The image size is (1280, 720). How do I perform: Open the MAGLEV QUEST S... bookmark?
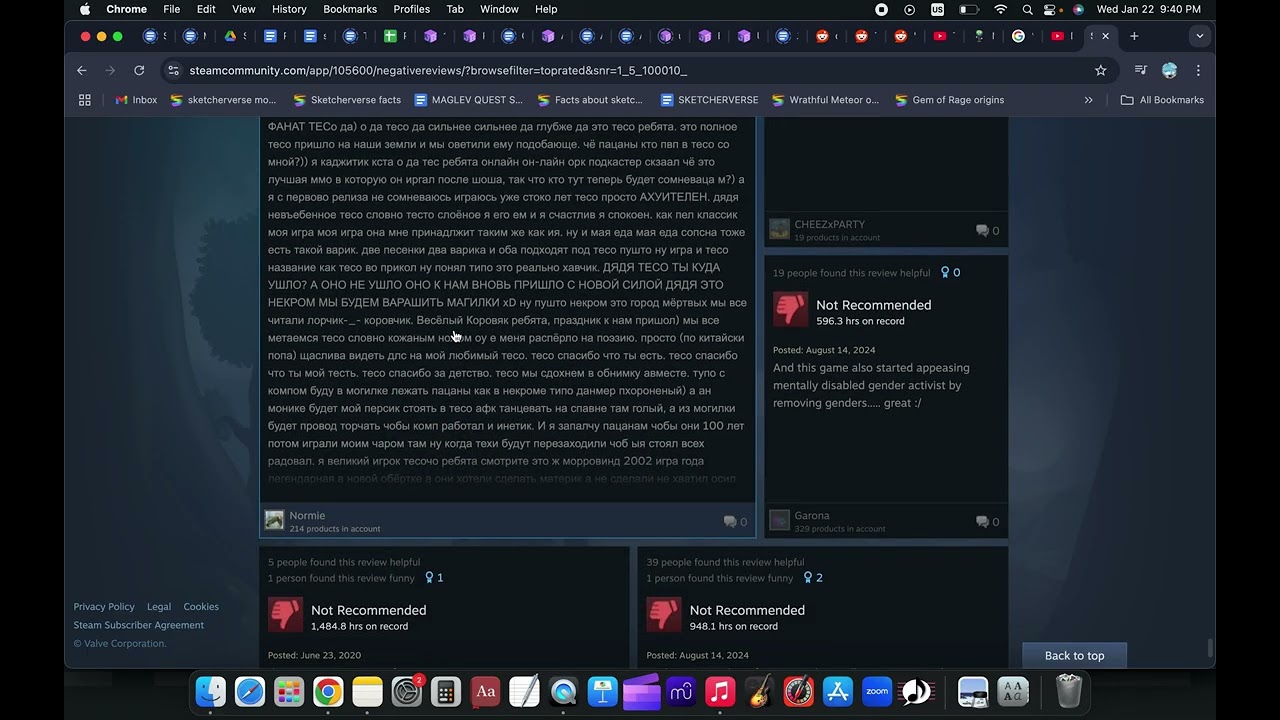(468, 100)
